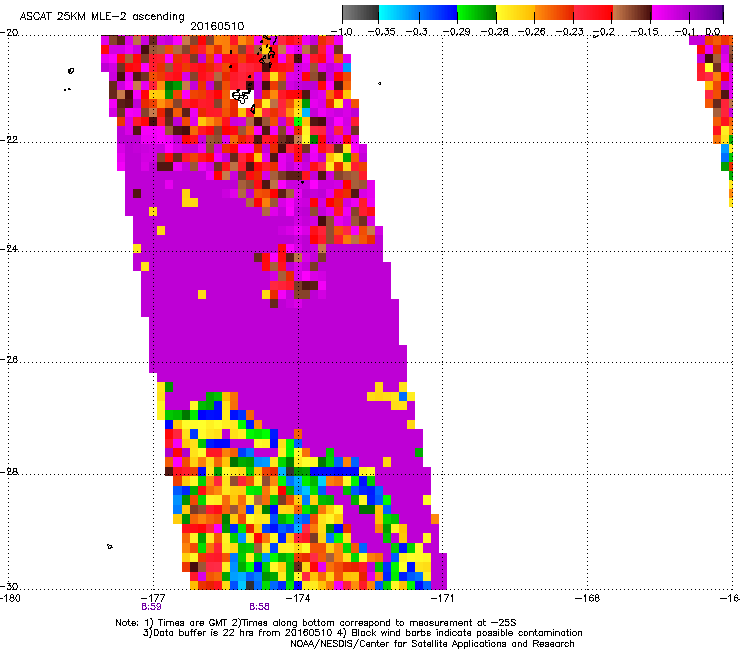The width and height of the screenshot is (740, 650).
Task: Click the '-174' longitude axis label
Action: (x=298, y=598)
